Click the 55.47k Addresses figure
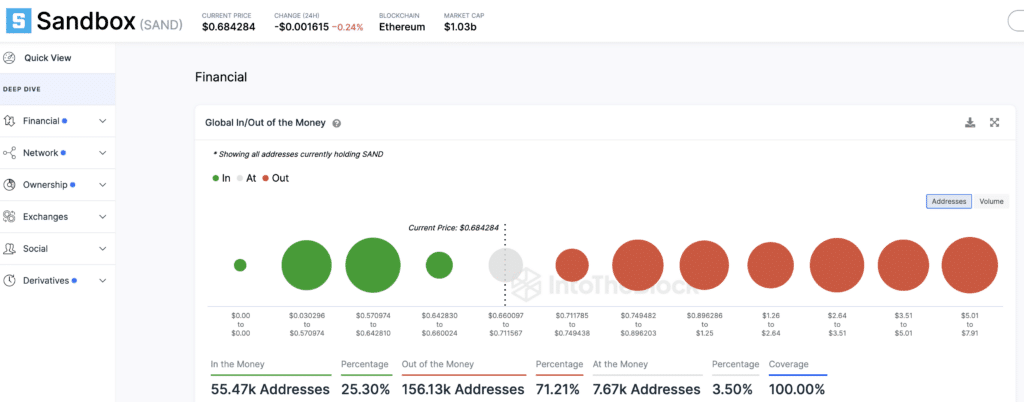1024x402 pixels. click(x=270, y=390)
